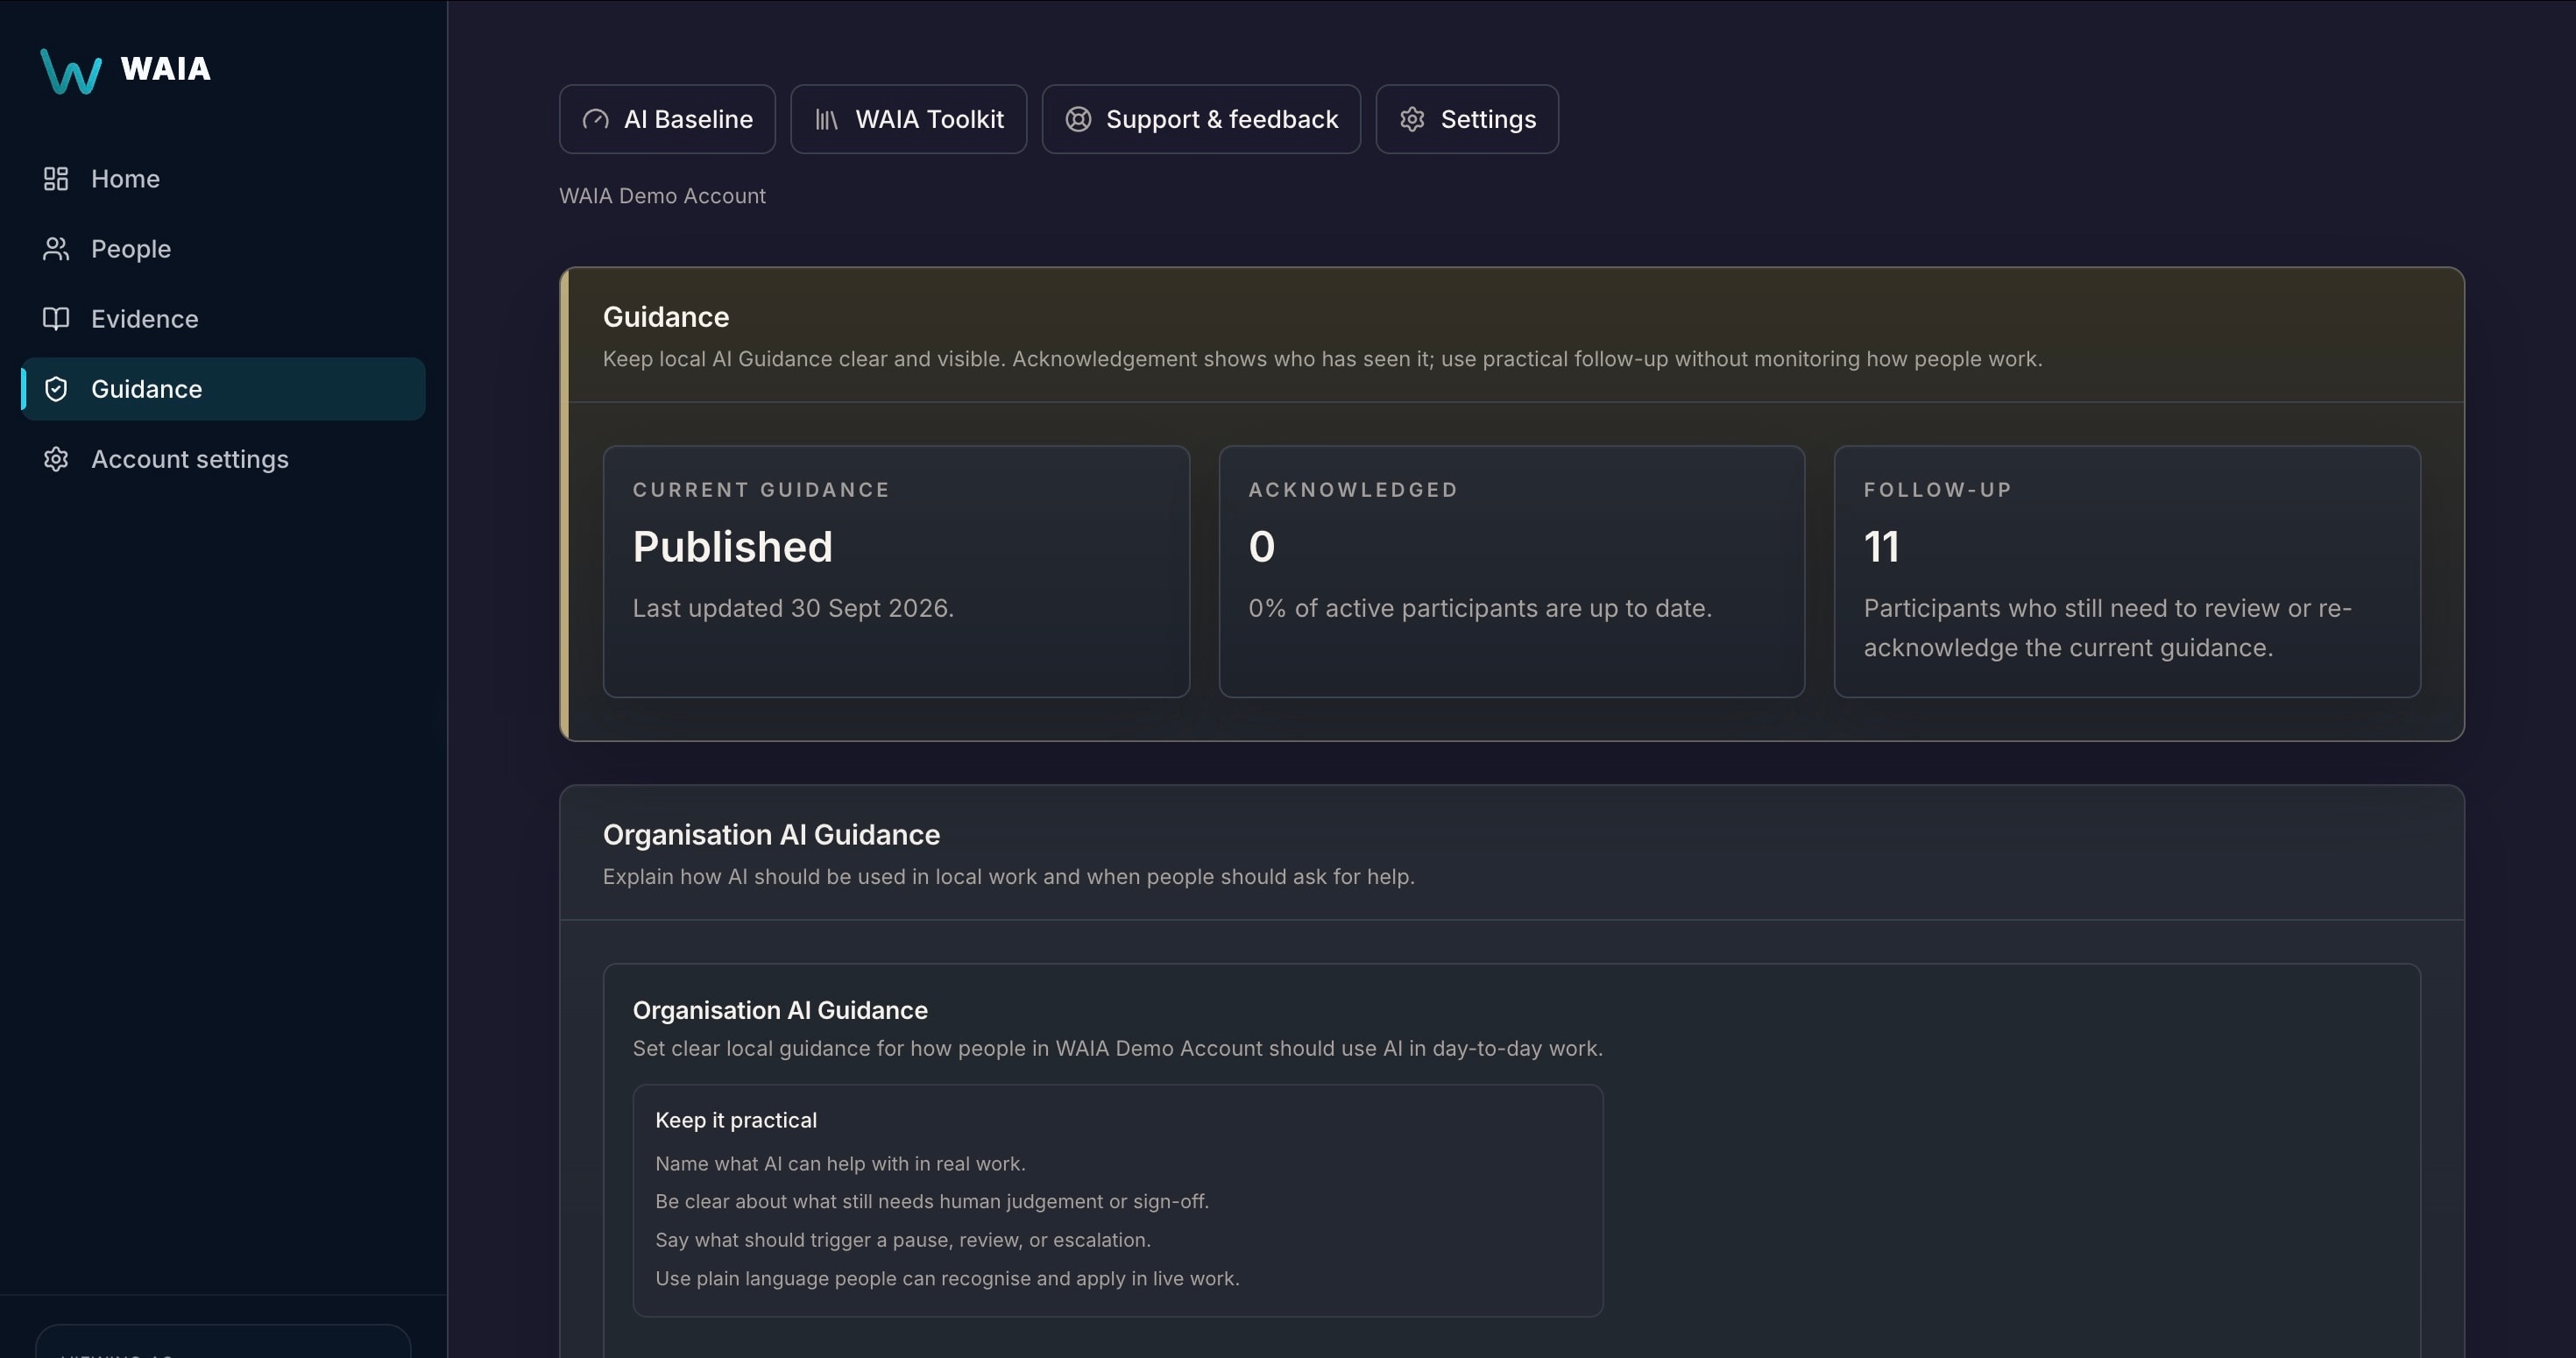Click the WAIA logo icon
The width and height of the screenshot is (2576, 1358).
pos(71,71)
